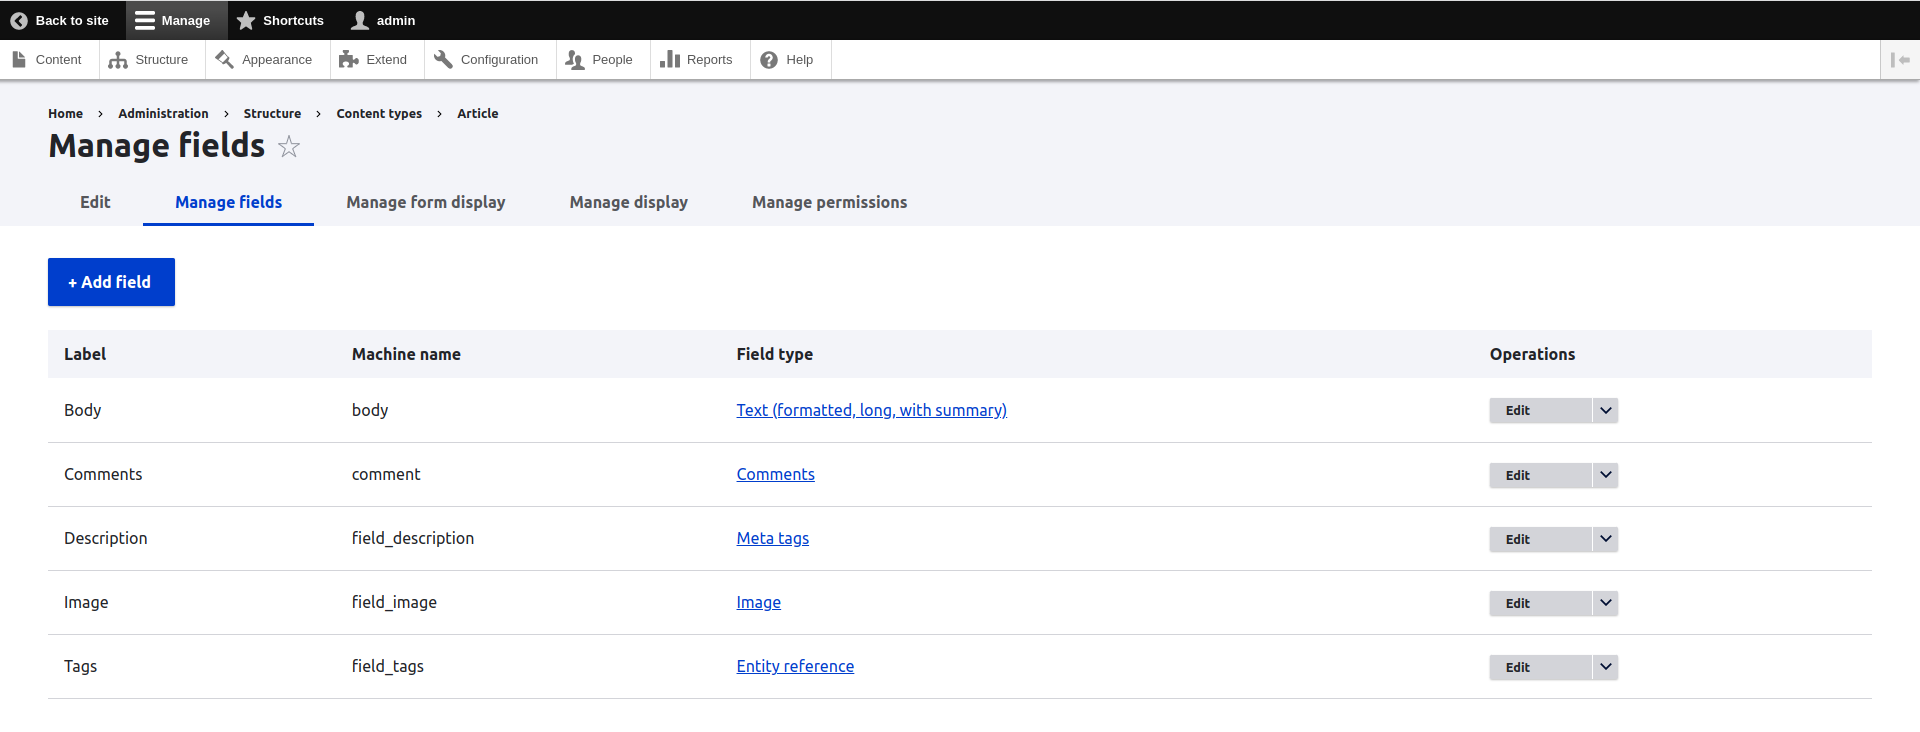Image resolution: width=1920 pixels, height=732 pixels.
Task: Click the Back to site arrow icon
Action: pos(19,20)
